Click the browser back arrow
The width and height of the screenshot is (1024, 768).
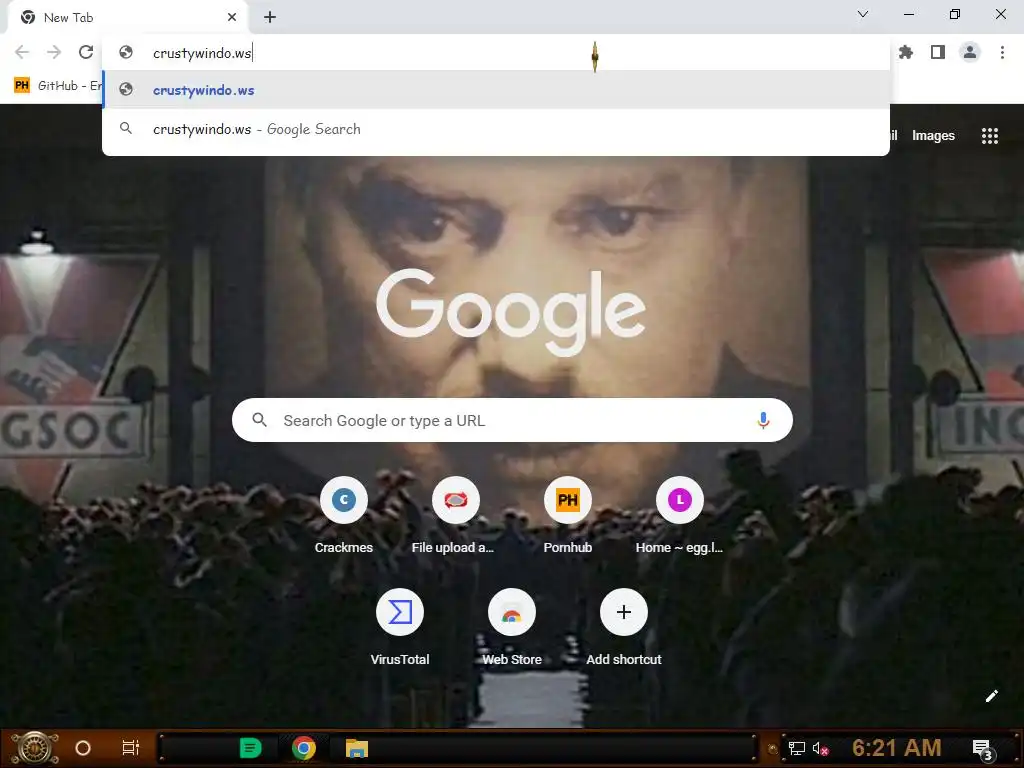tap(22, 52)
